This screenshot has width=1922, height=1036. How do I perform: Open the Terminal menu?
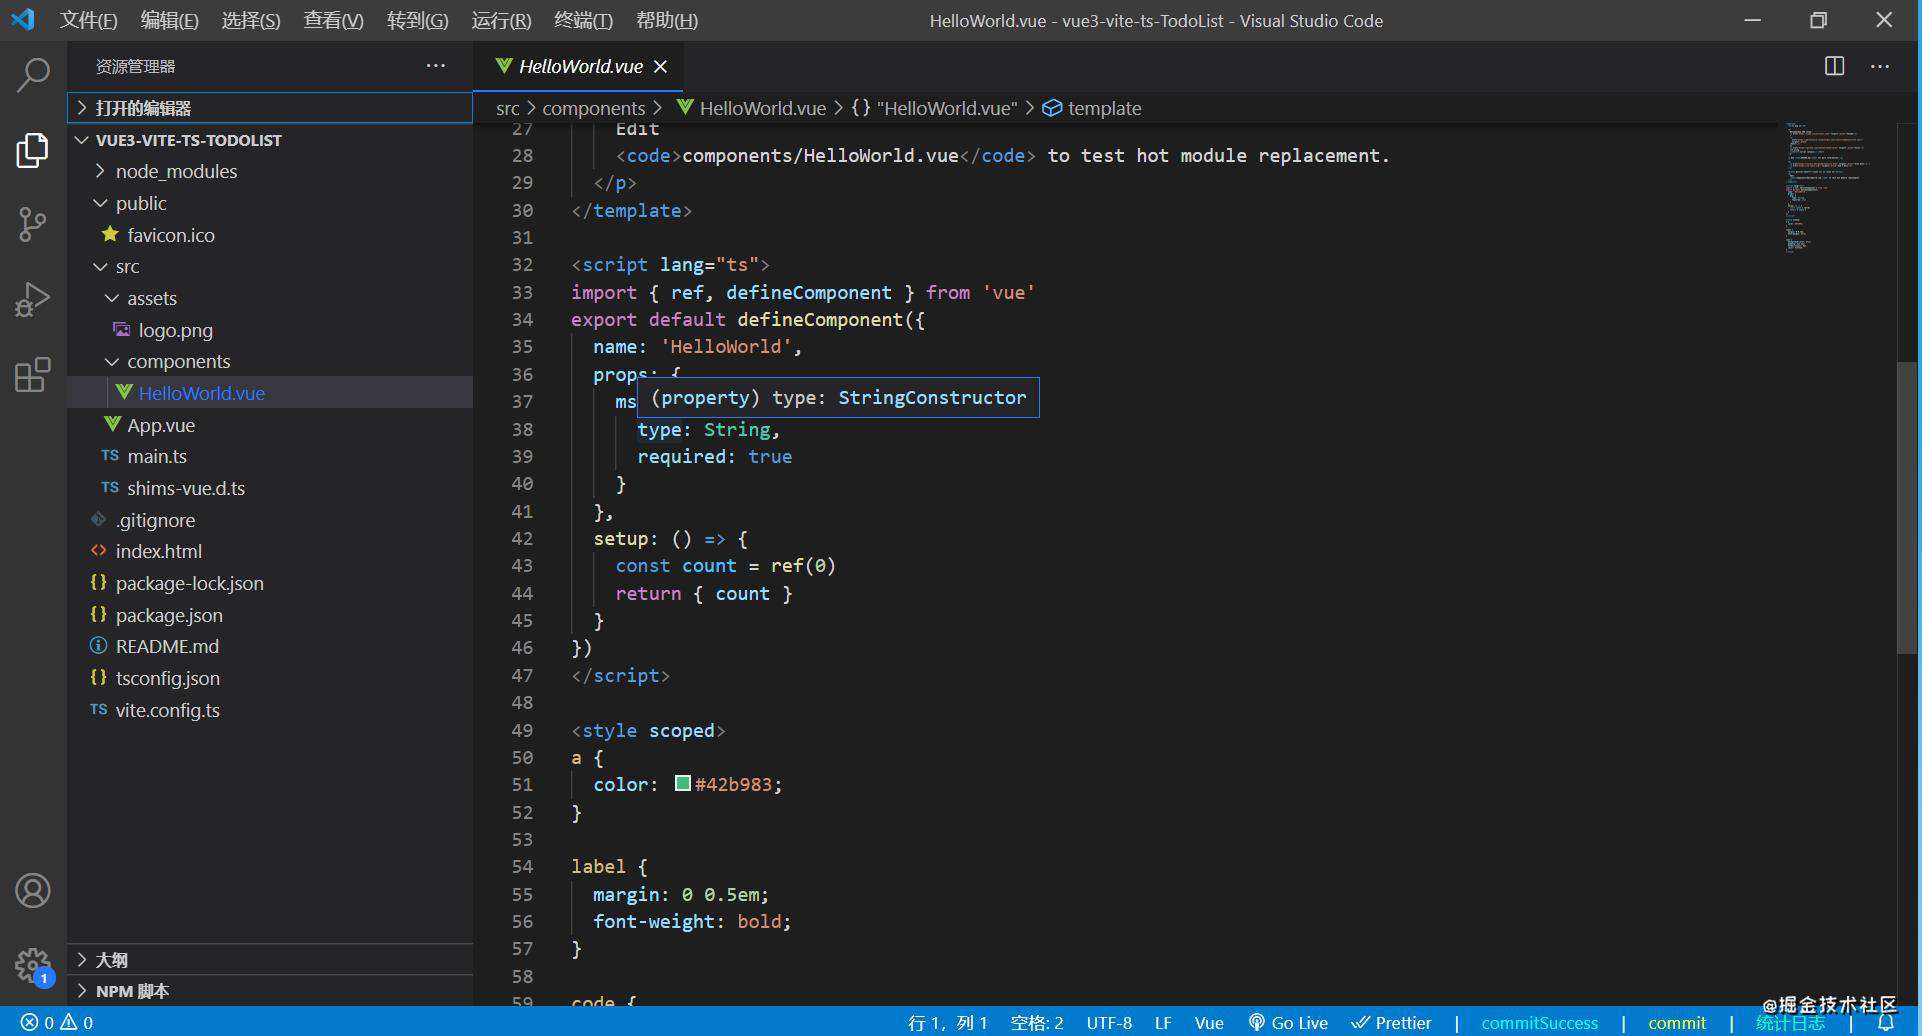[x=583, y=20]
